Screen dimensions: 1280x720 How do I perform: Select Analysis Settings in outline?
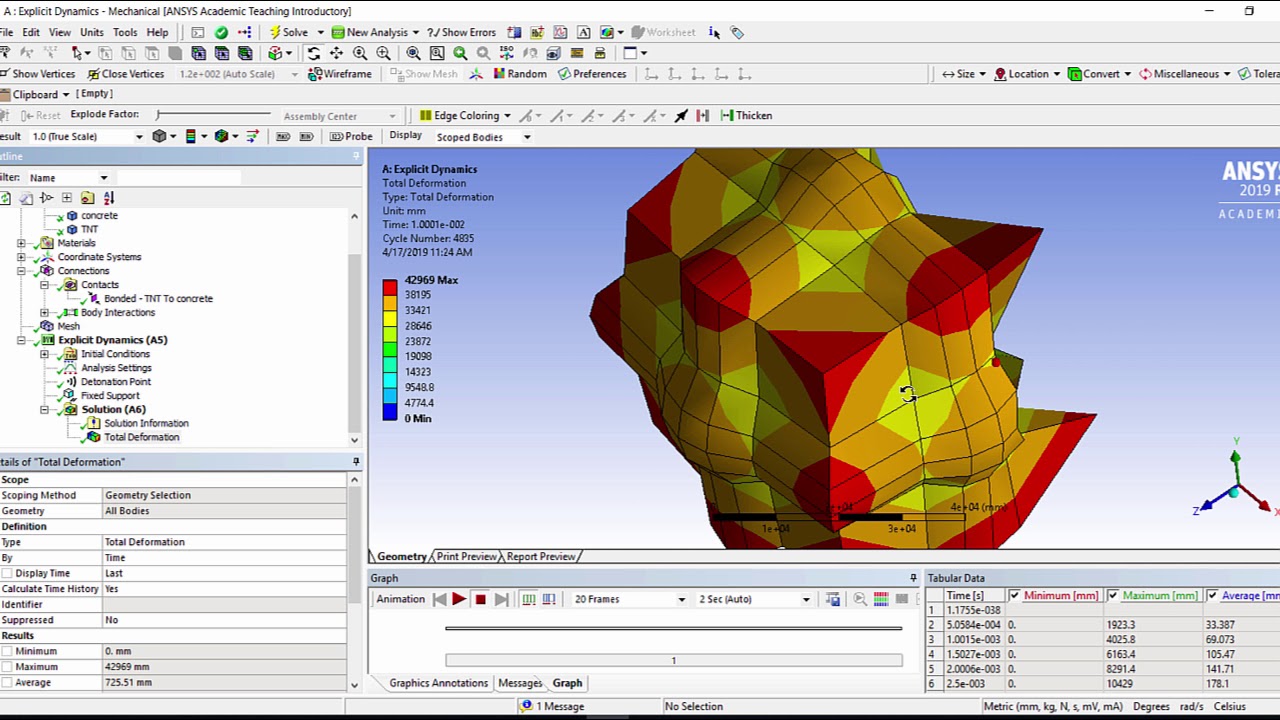click(116, 368)
